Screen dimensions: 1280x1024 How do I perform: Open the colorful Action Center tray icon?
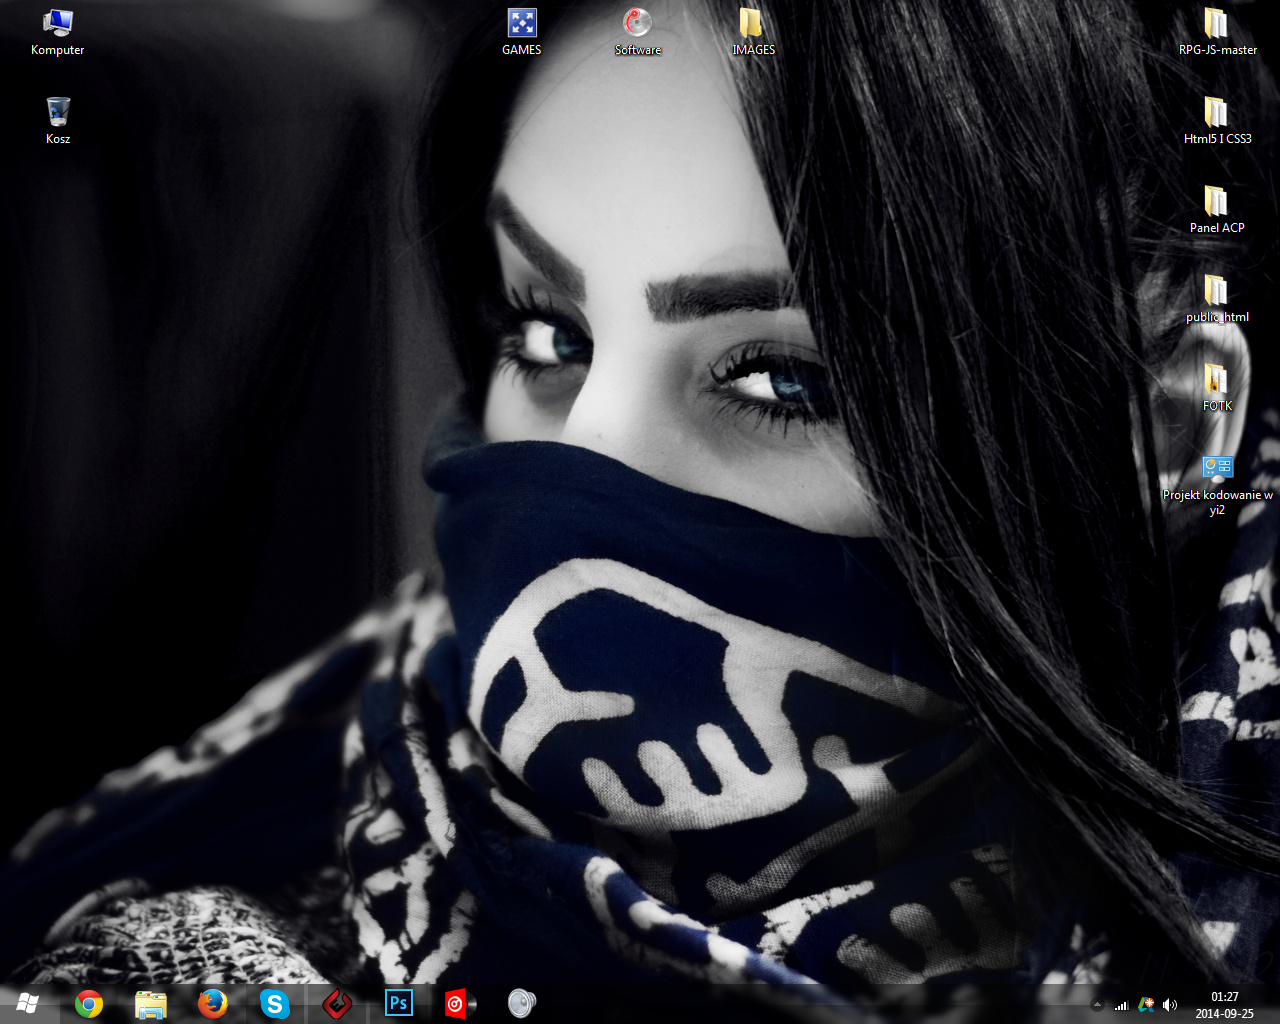pyautogui.click(x=1146, y=1005)
